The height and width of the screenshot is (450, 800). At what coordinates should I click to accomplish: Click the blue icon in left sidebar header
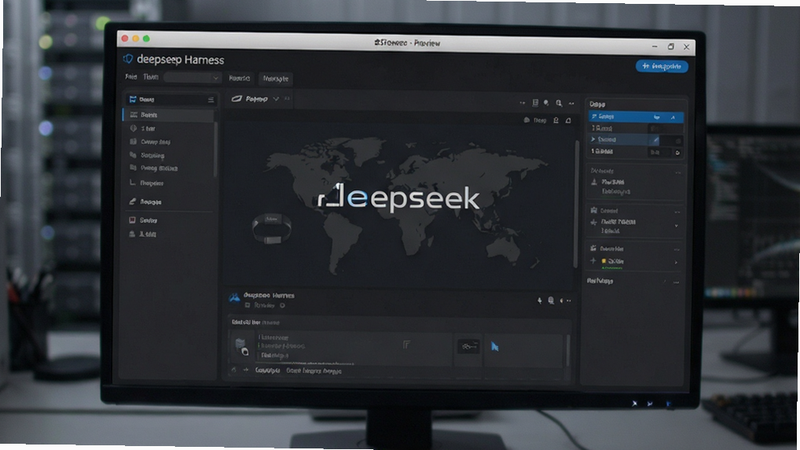133,99
